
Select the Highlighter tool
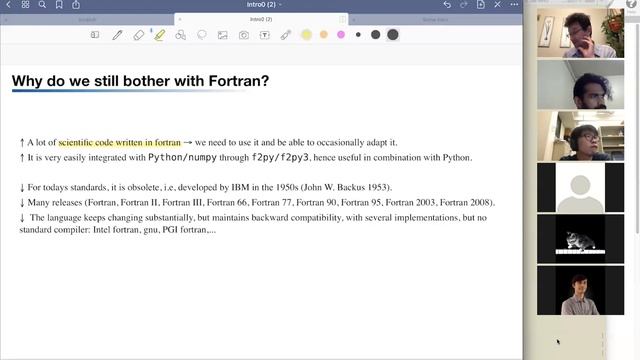(160, 35)
